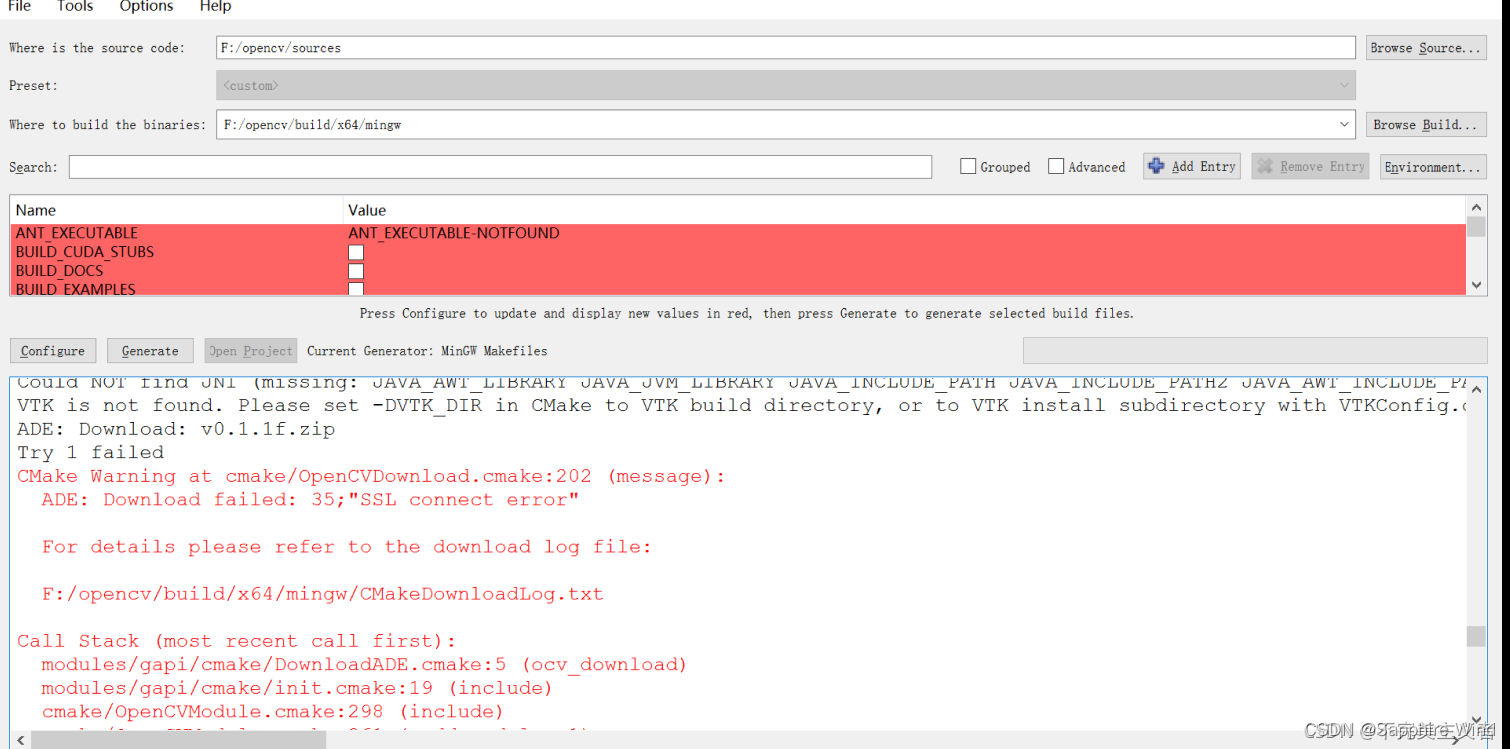Click the Configure button
The image size is (1510, 749).
pyautogui.click(x=53, y=351)
